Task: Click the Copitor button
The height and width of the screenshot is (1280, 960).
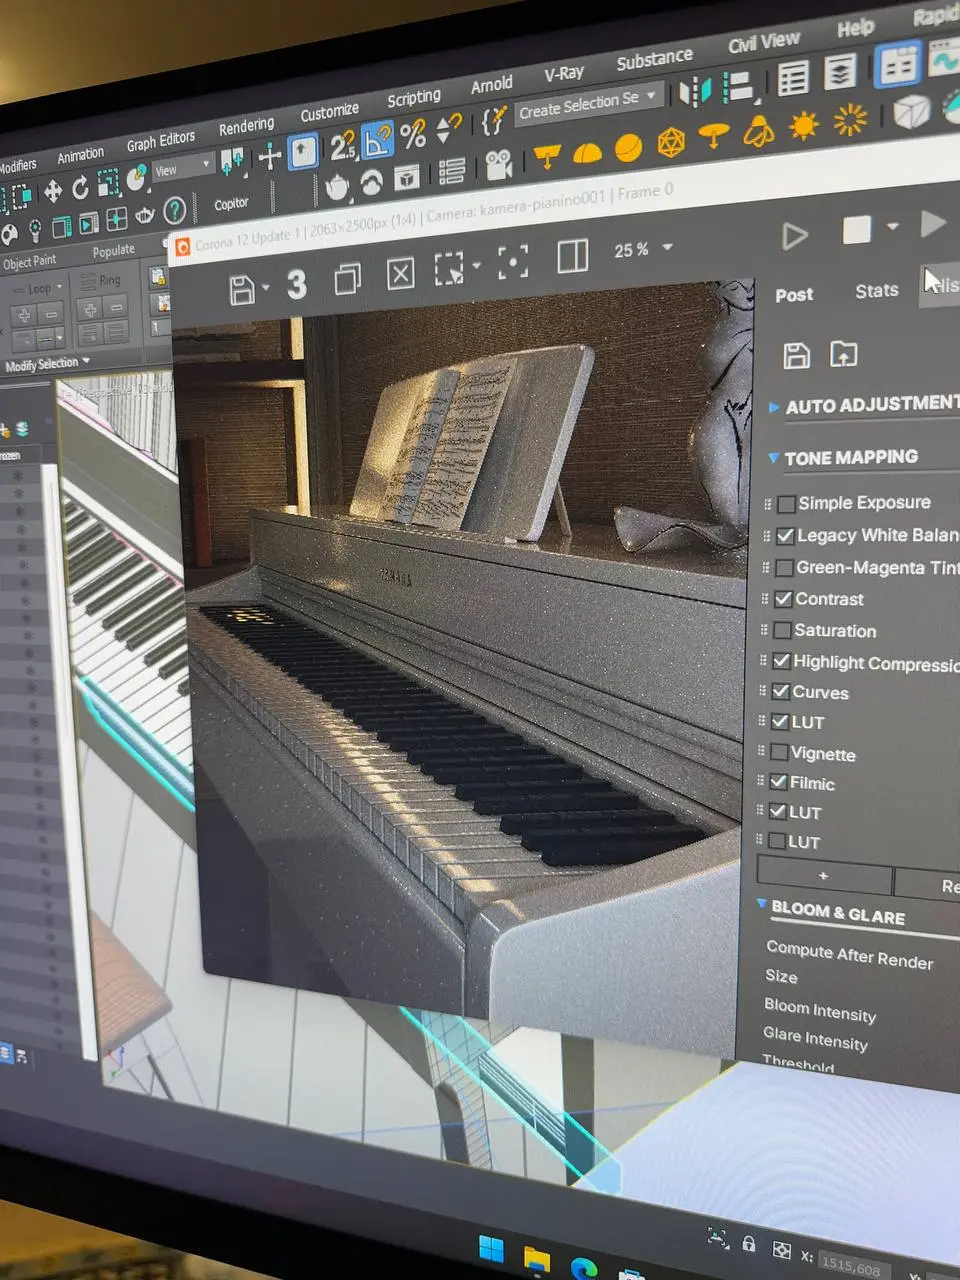Action: [231, 204]
